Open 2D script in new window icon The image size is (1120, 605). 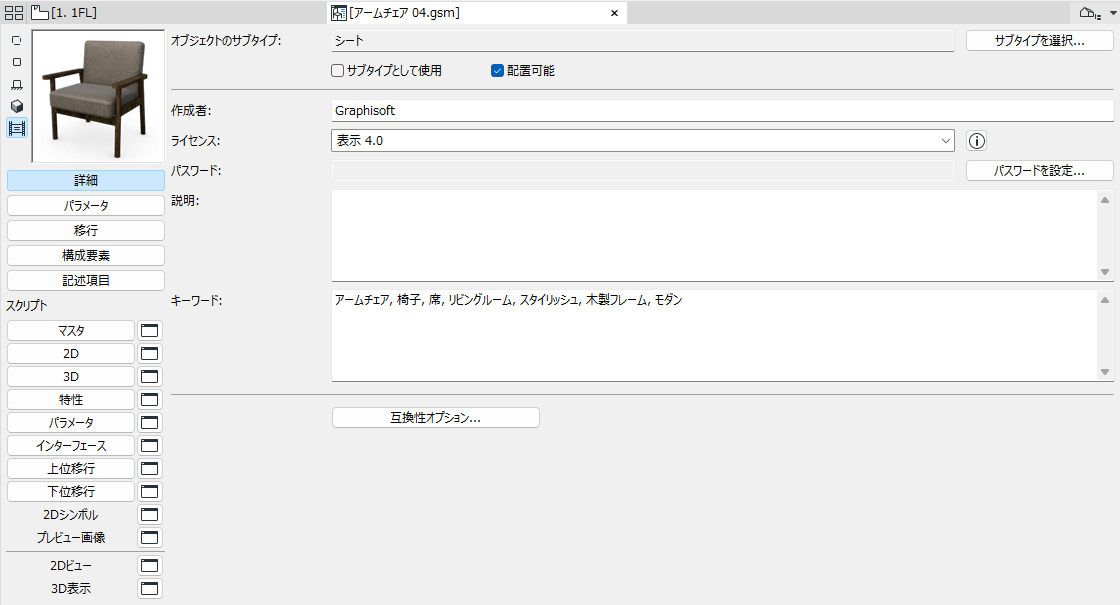point(149,354)
